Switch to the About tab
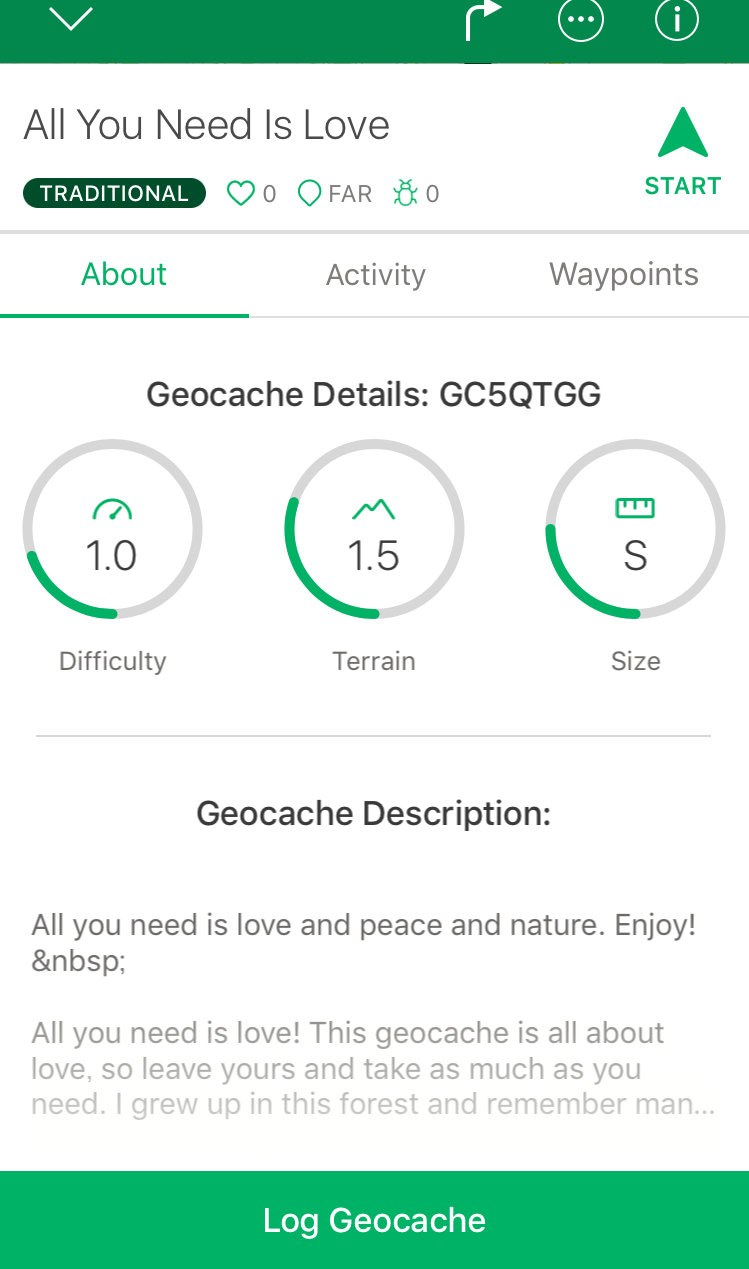 tap(124, 275)
